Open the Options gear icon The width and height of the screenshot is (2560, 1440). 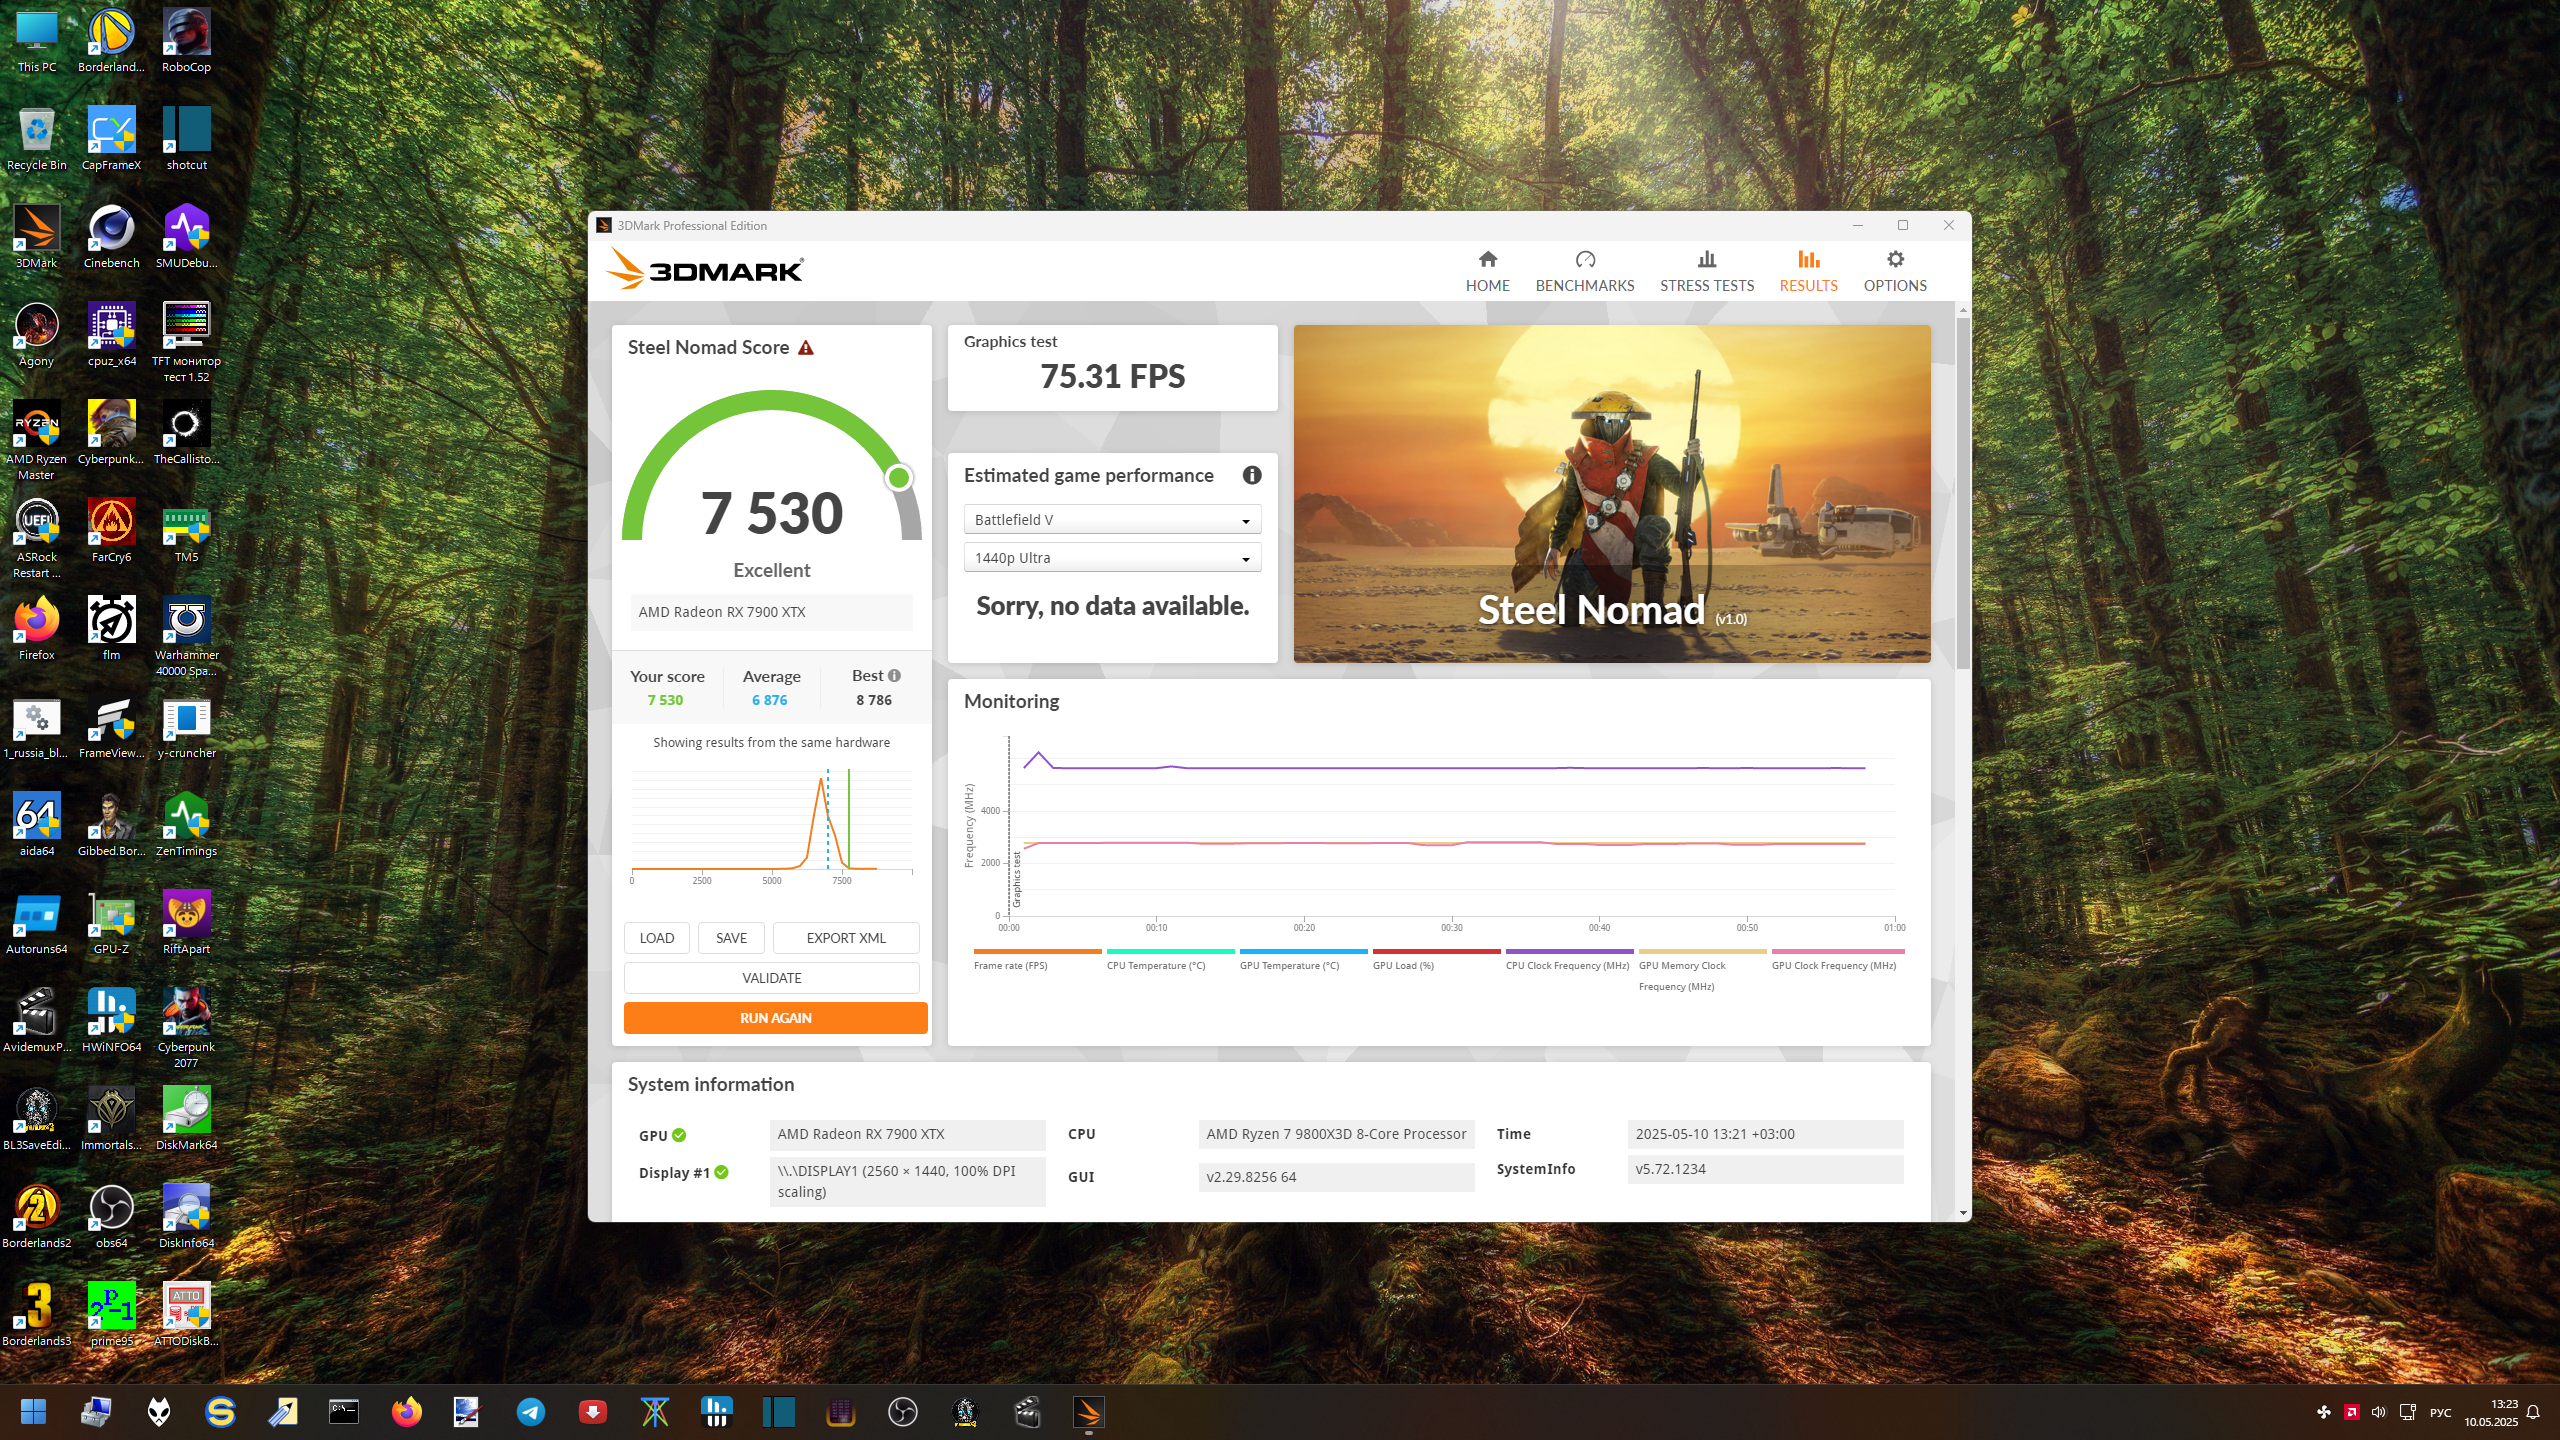coord(1894,260)
